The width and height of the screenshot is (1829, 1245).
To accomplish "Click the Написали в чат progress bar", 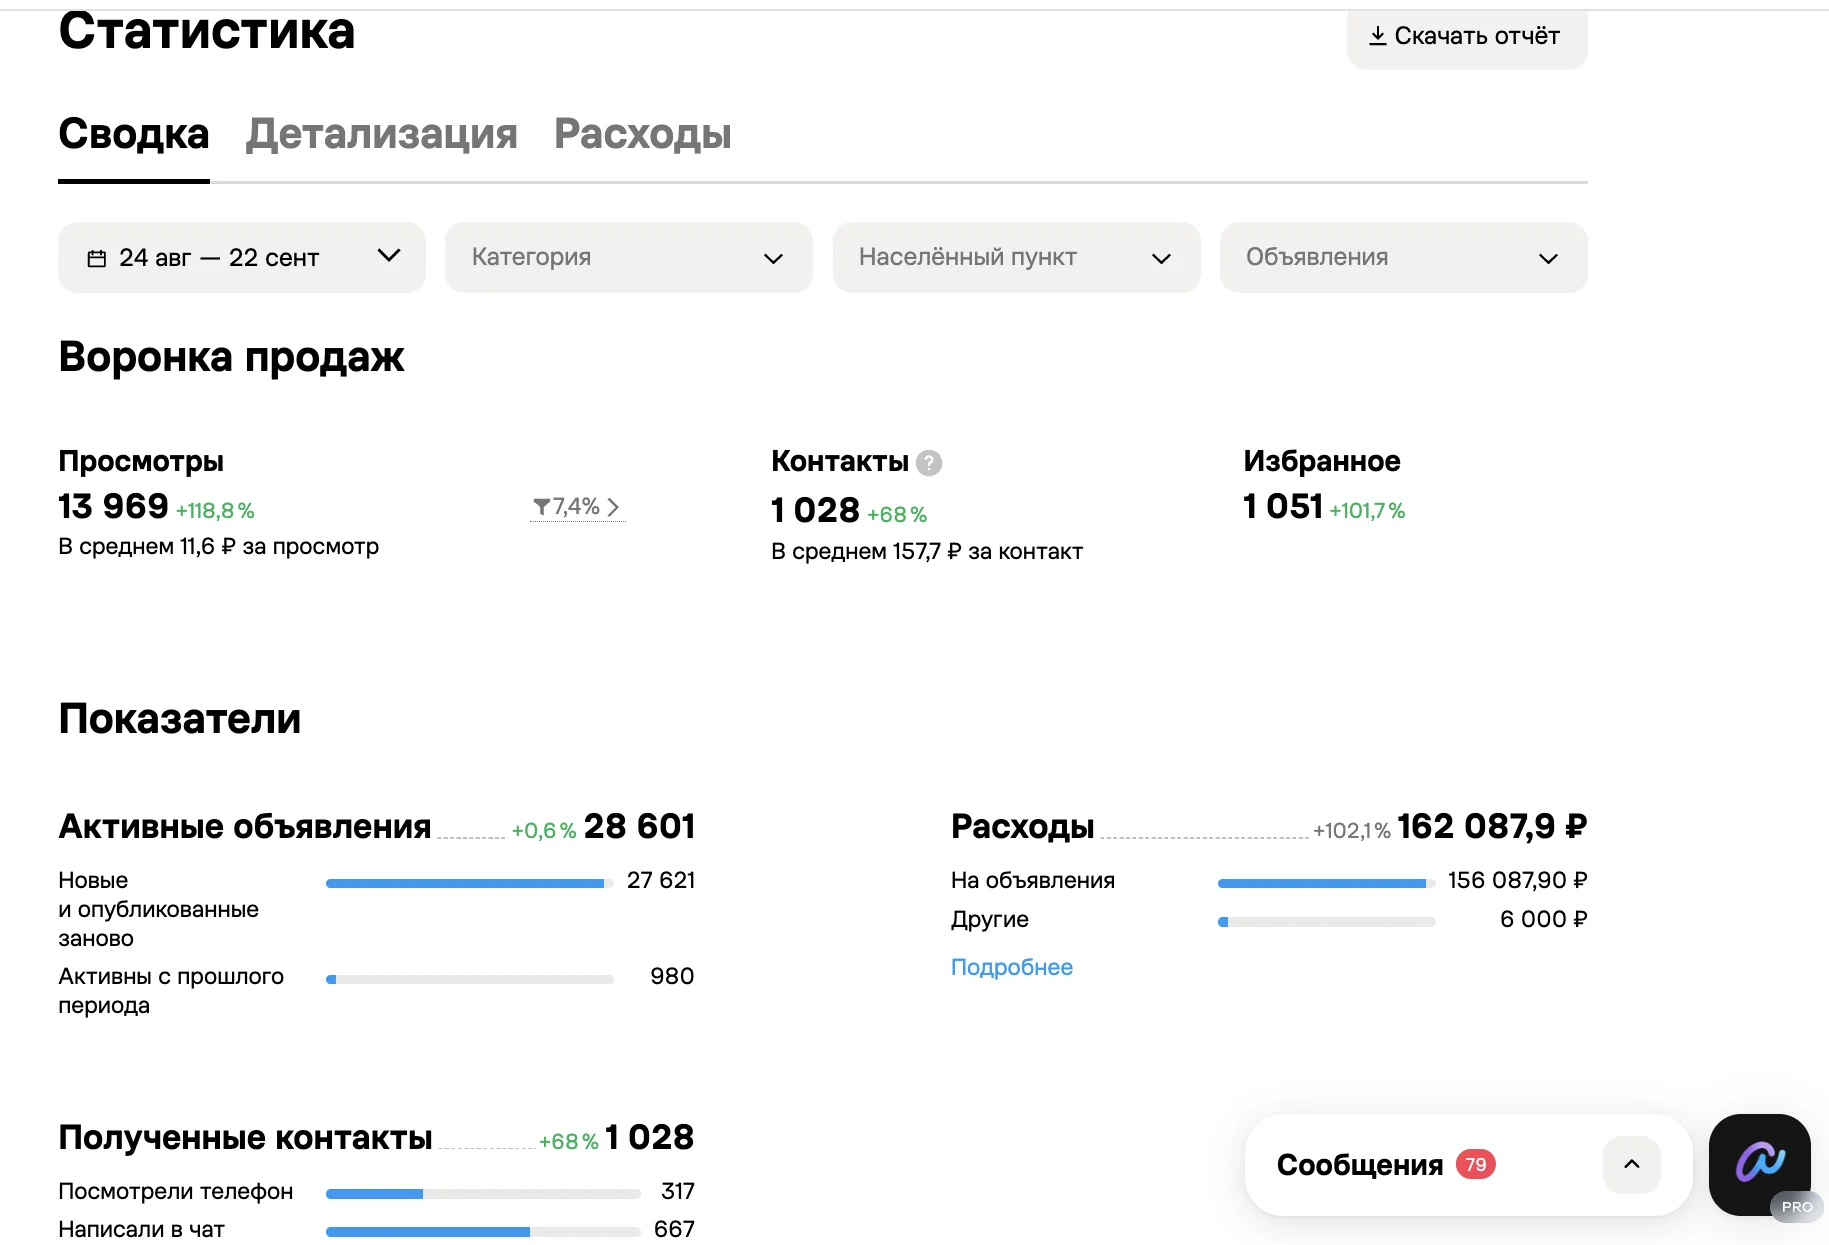I will pos(483,1232).
